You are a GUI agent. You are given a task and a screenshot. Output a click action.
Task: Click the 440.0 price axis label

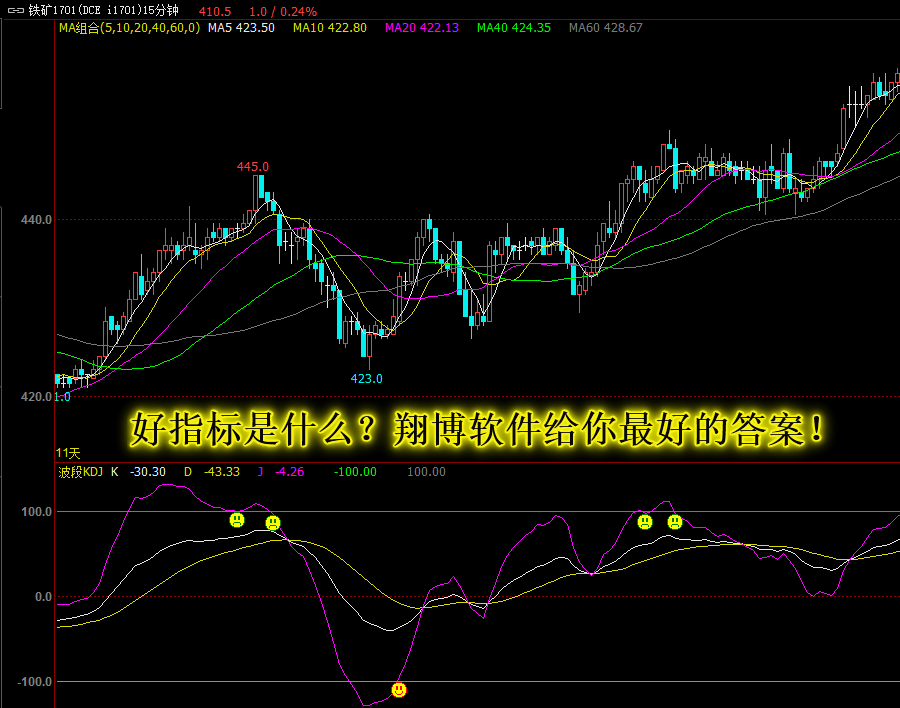tap(36, 220)
